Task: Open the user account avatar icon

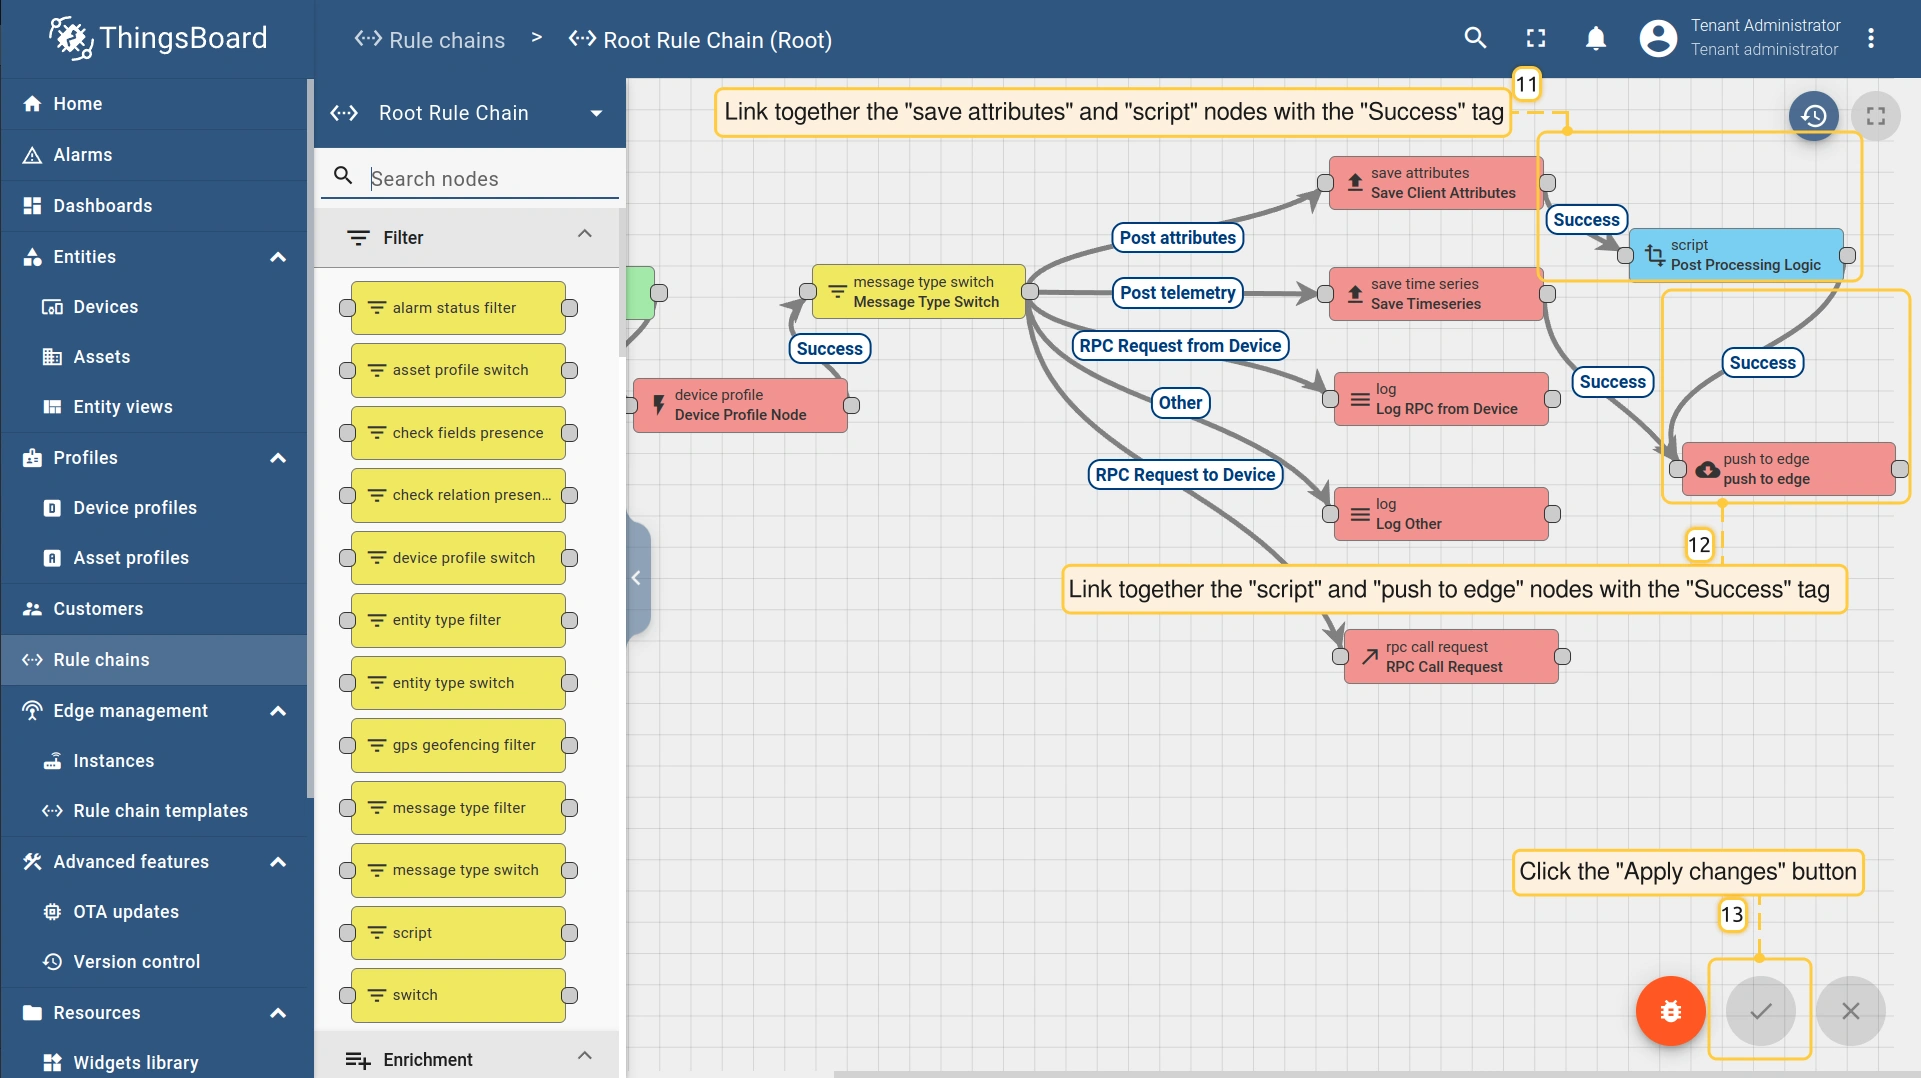Action: click(1657, 38)
